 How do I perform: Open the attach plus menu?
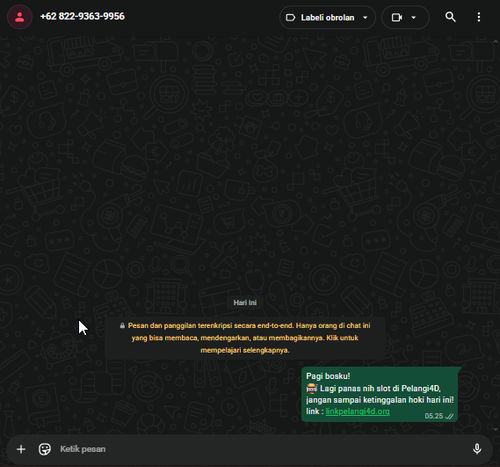(21, 449)
